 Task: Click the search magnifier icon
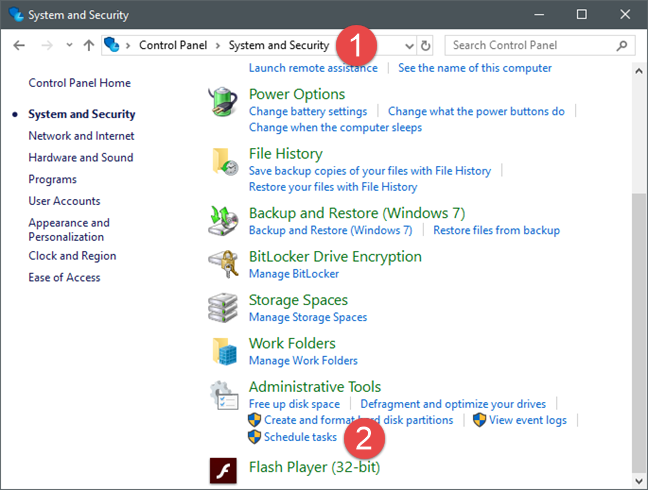(x=622, y=45)
